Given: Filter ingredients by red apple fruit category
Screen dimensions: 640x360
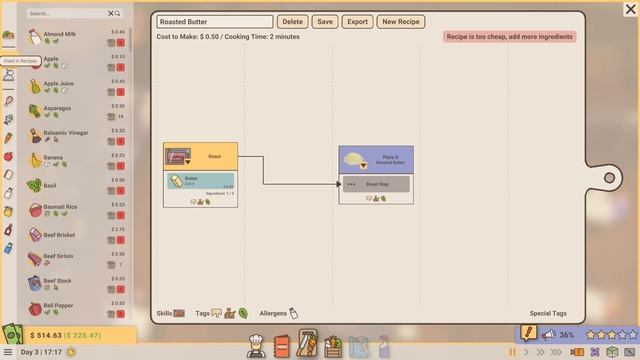Looking at the screenshot, I should coord(9,156).
